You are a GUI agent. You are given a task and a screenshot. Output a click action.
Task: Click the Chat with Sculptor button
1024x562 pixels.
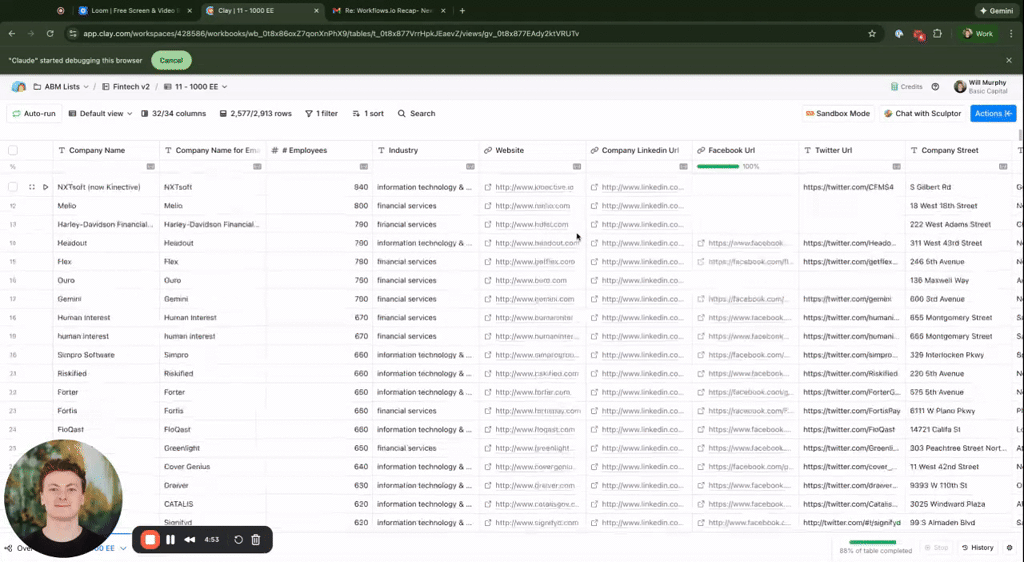(x=922, y=114)
